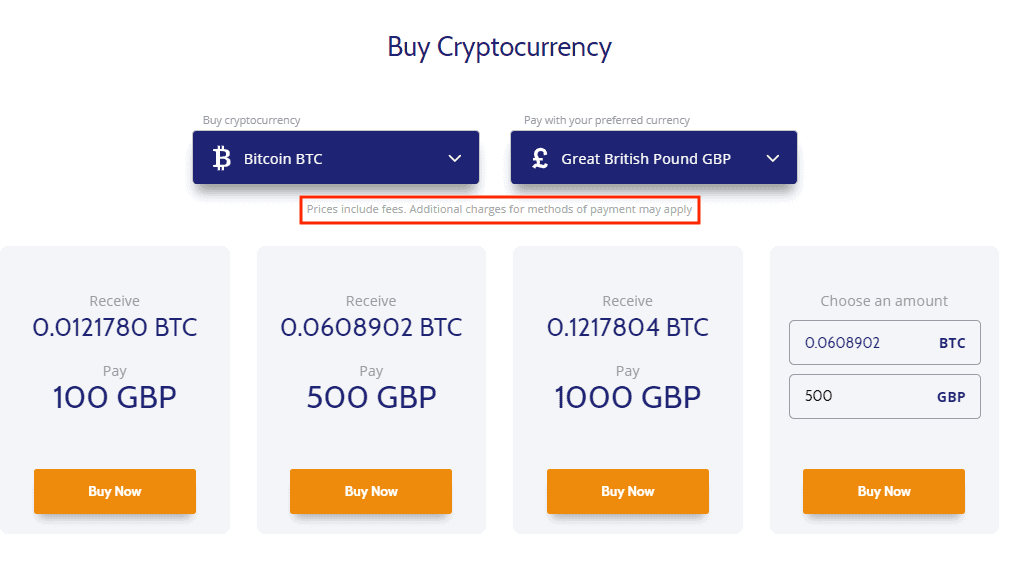Image resolution: width=1018 pixels, height=587 pixels.
Task: Open the Buy cryptocurrency selector
Action: [x=336, y=158]
